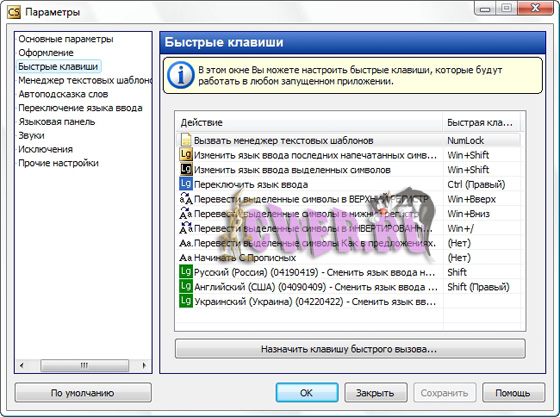The width and height of the screenshot is (560, 417).
Task: Click the green Lg icon for Украинский (Украина)
Action: coord(186,301)
